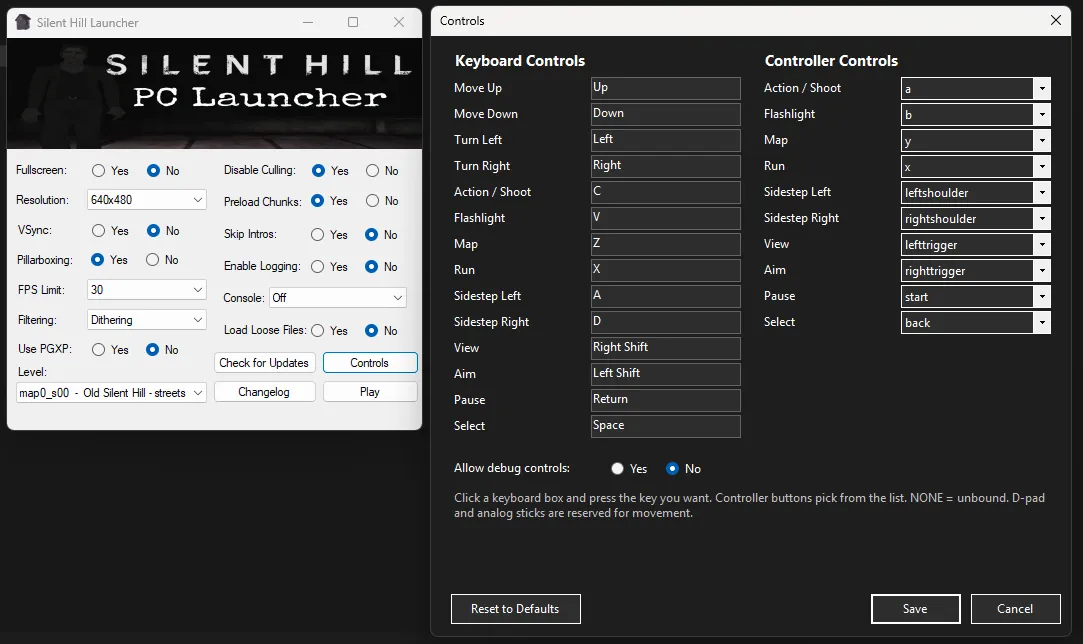Select Yes for Load Loose Files
Screen dimensions: 1083x644
point(318,331)
